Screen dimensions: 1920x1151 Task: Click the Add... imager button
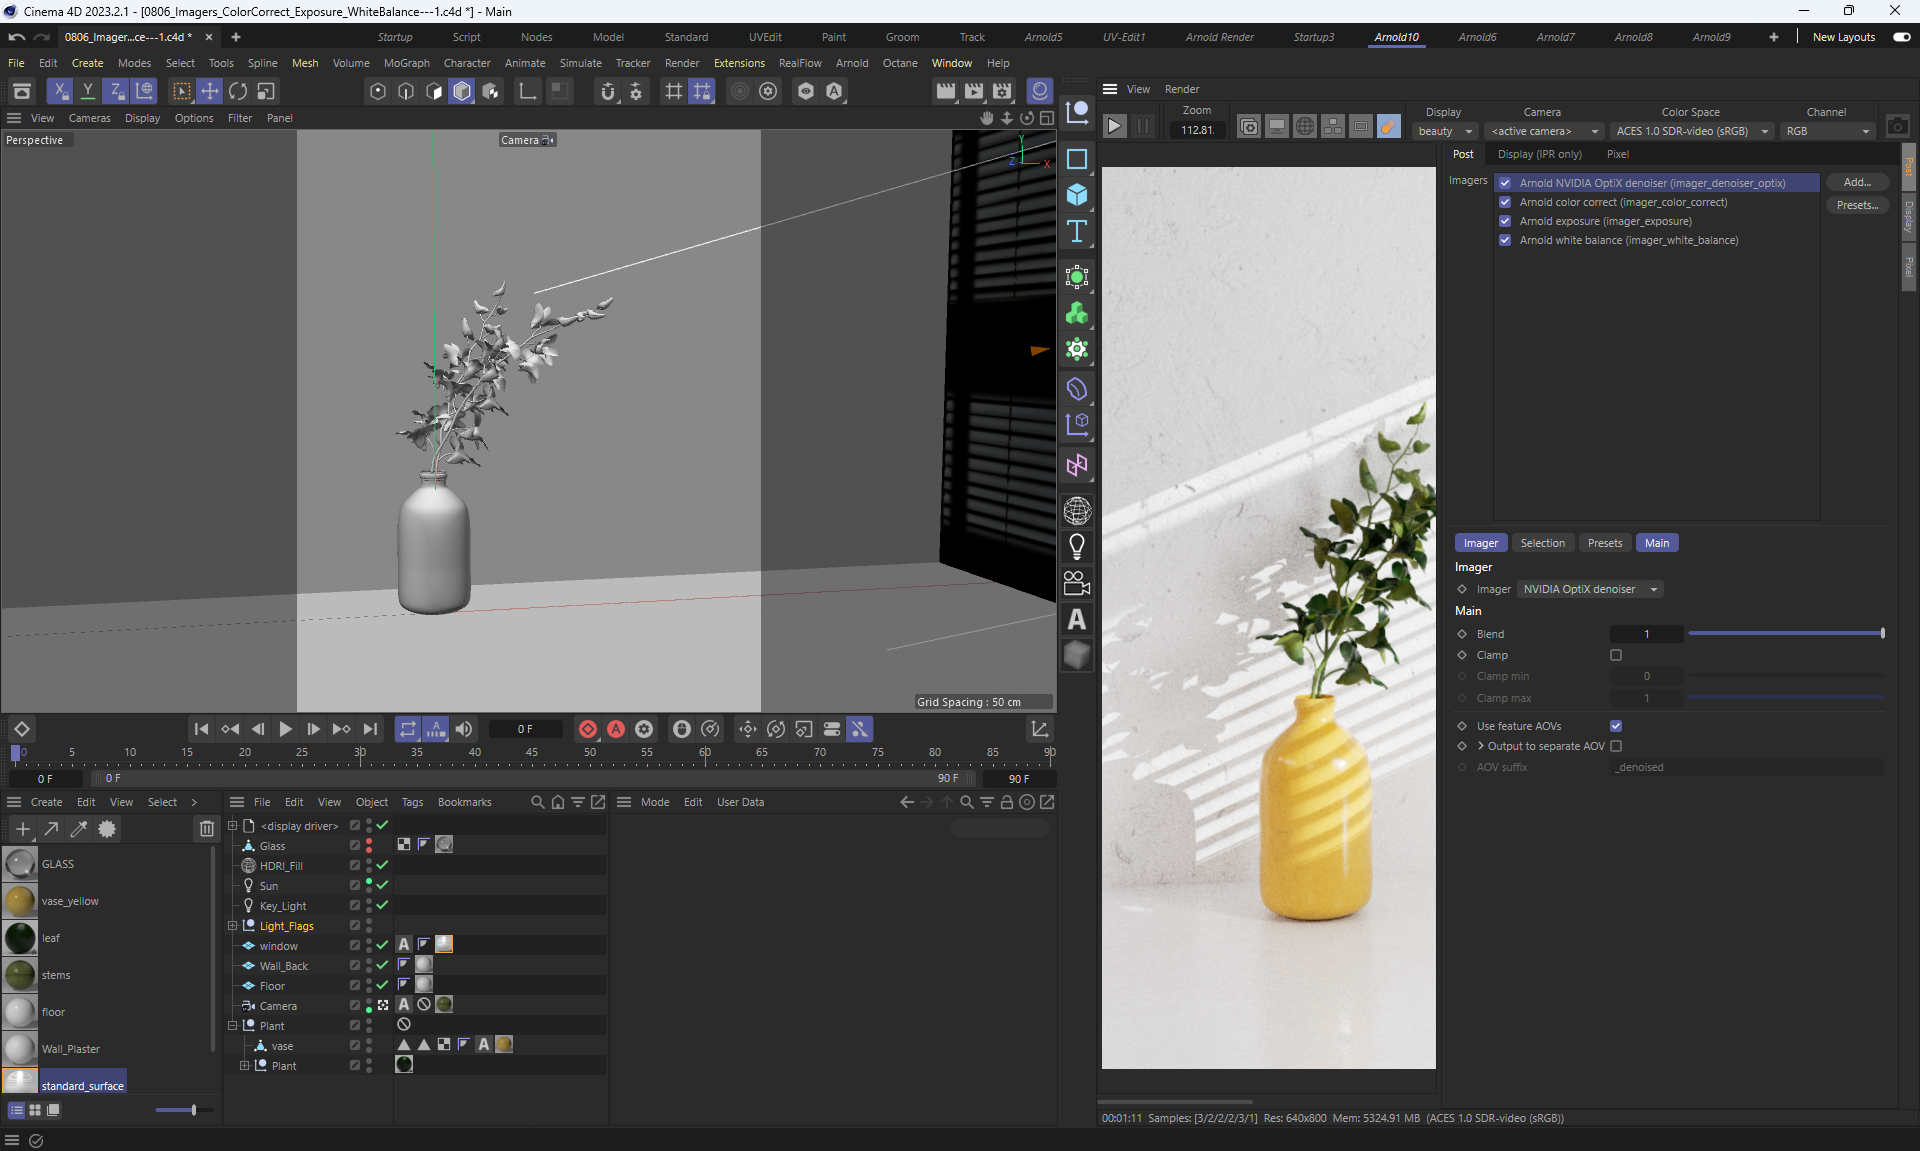1856,182
